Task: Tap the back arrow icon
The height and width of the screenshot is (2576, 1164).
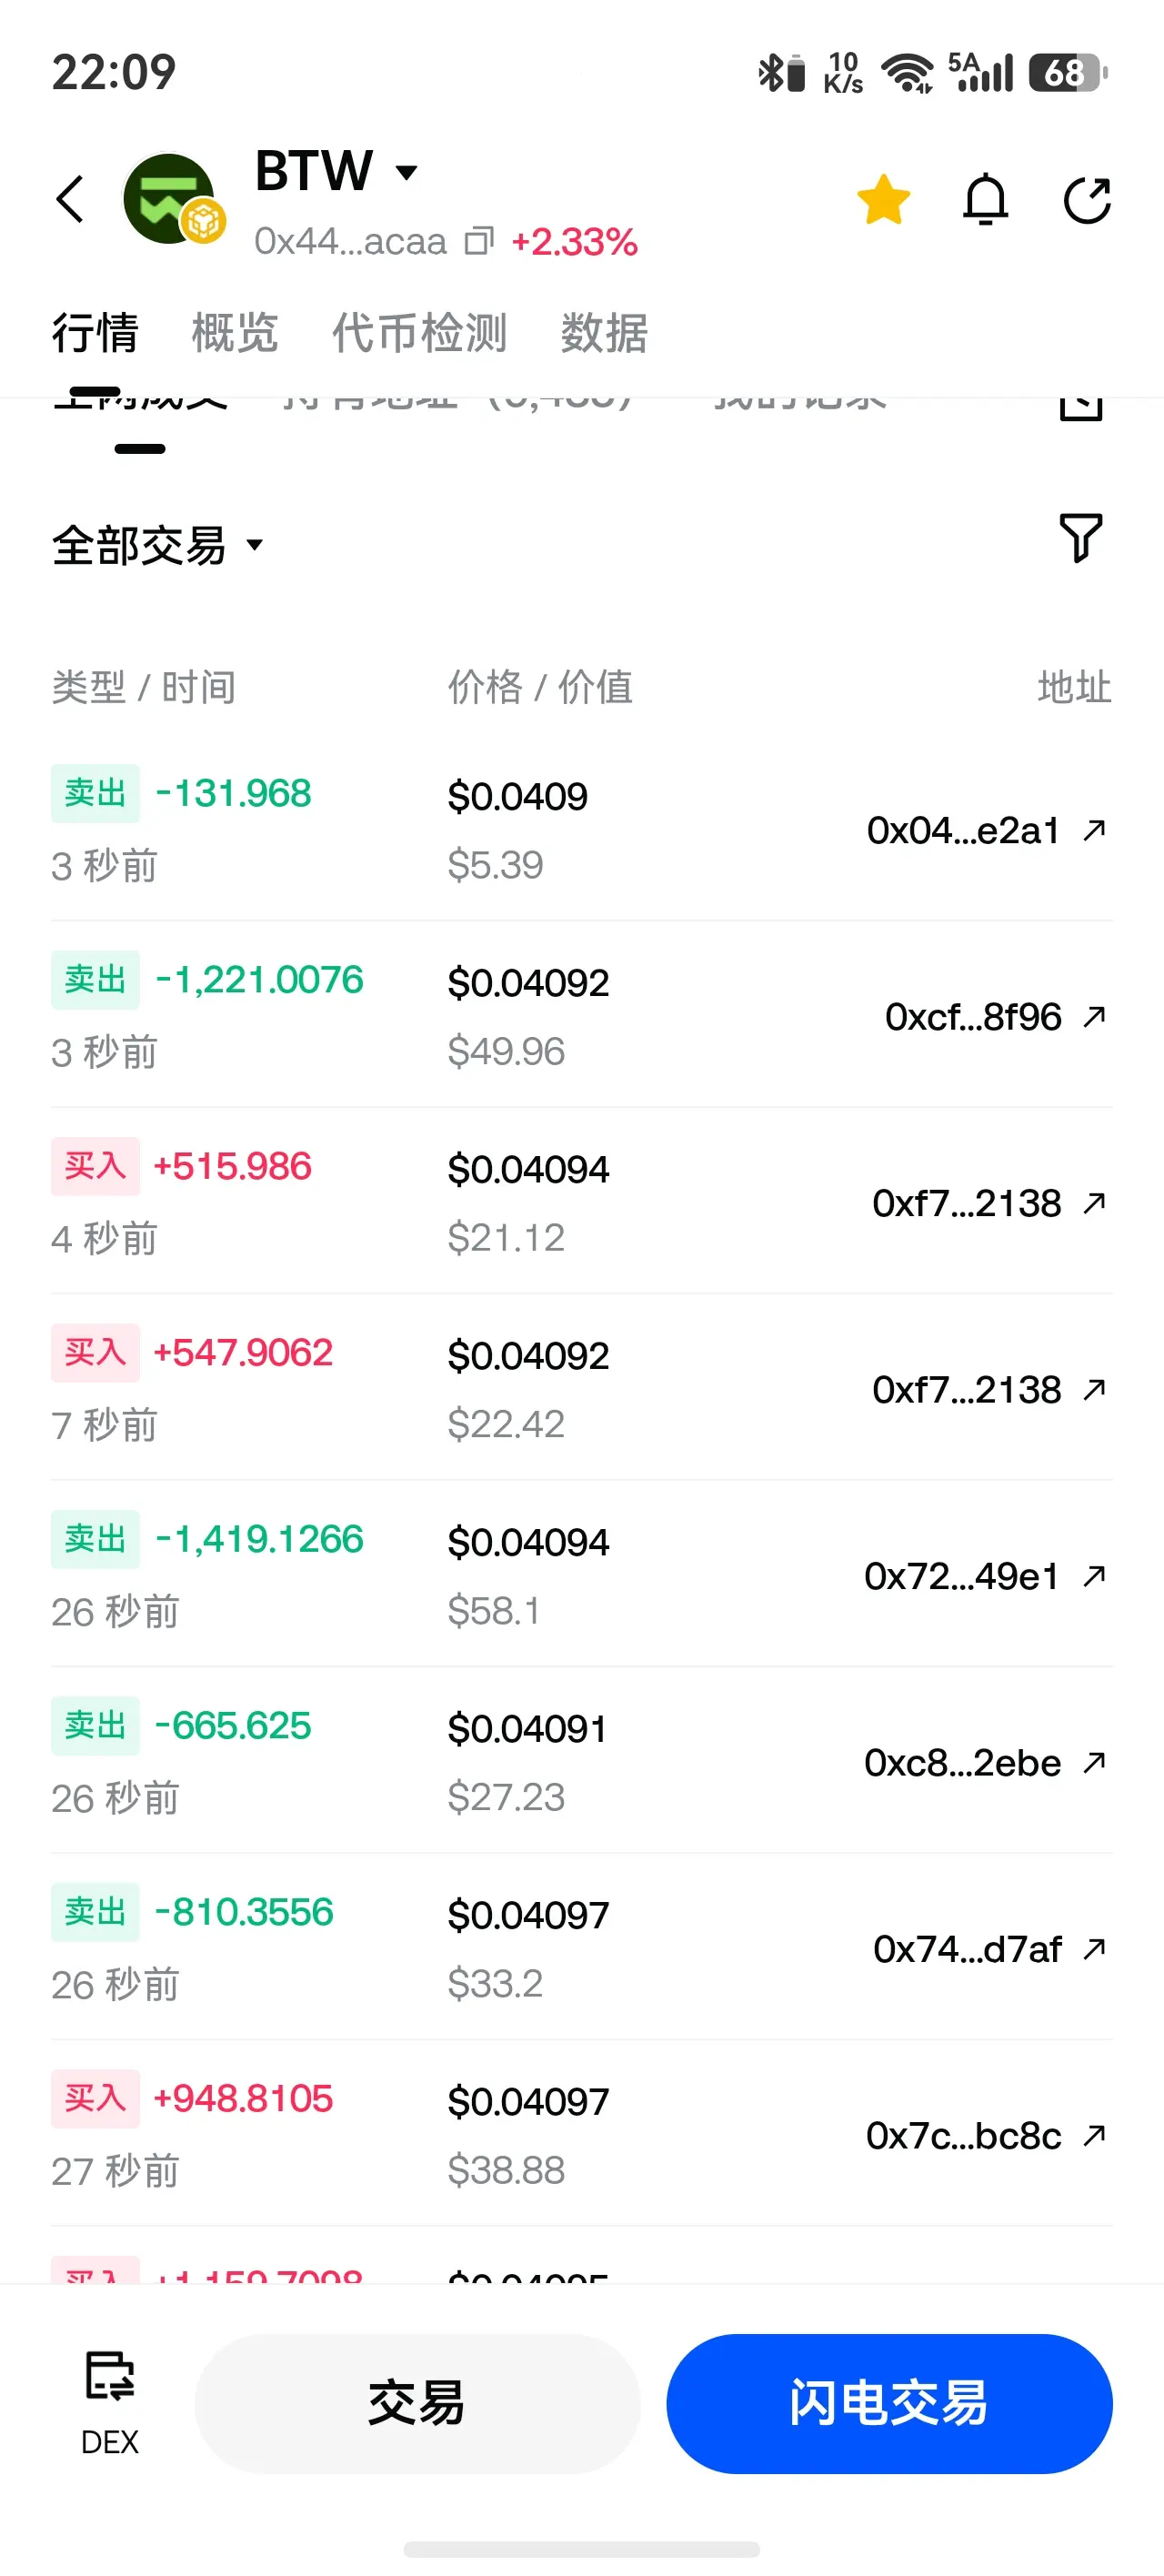Action: 70,199
